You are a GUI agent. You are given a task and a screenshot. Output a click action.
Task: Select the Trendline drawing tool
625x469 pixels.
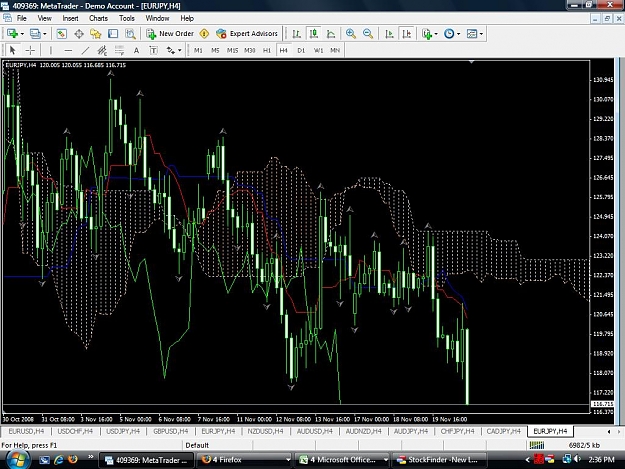[x=85, y=50]
